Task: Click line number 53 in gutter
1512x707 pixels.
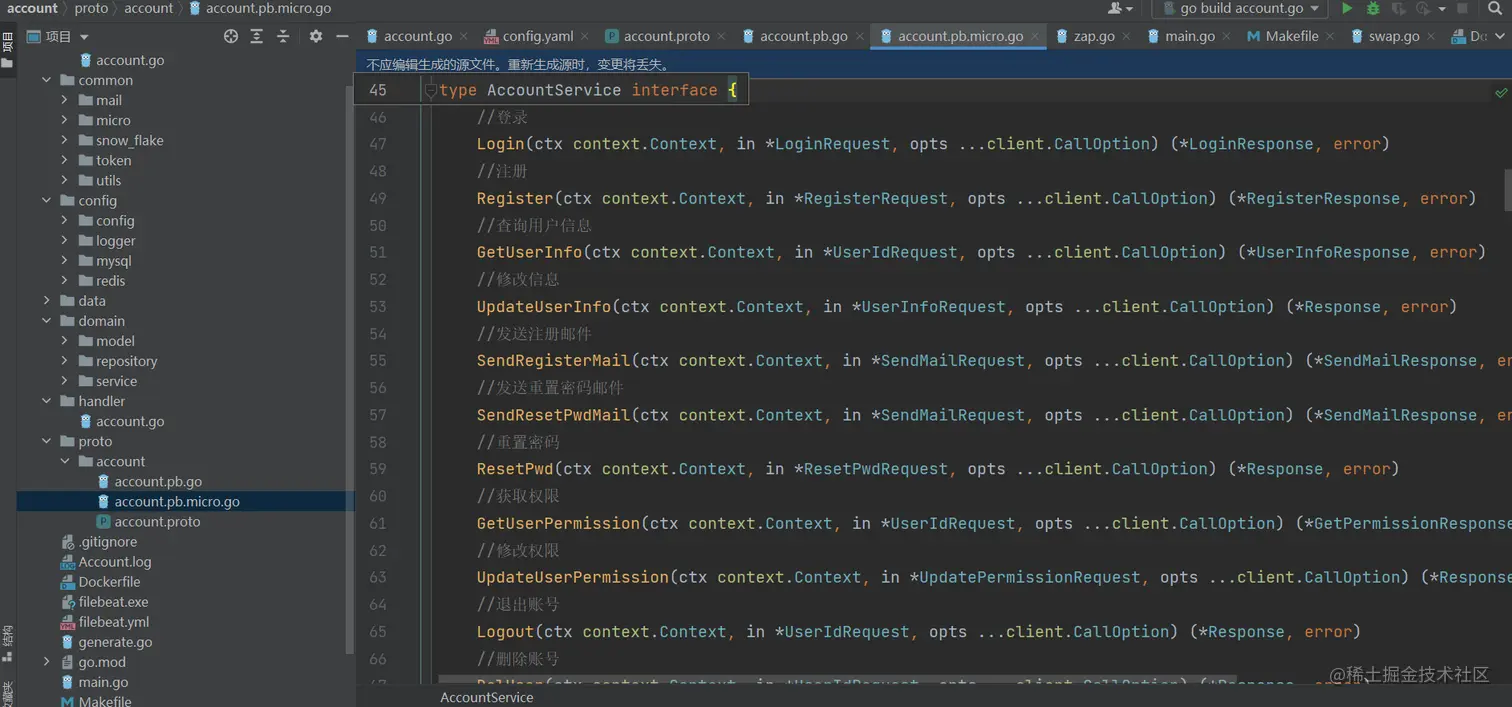Action: click(x=377, y=306)
